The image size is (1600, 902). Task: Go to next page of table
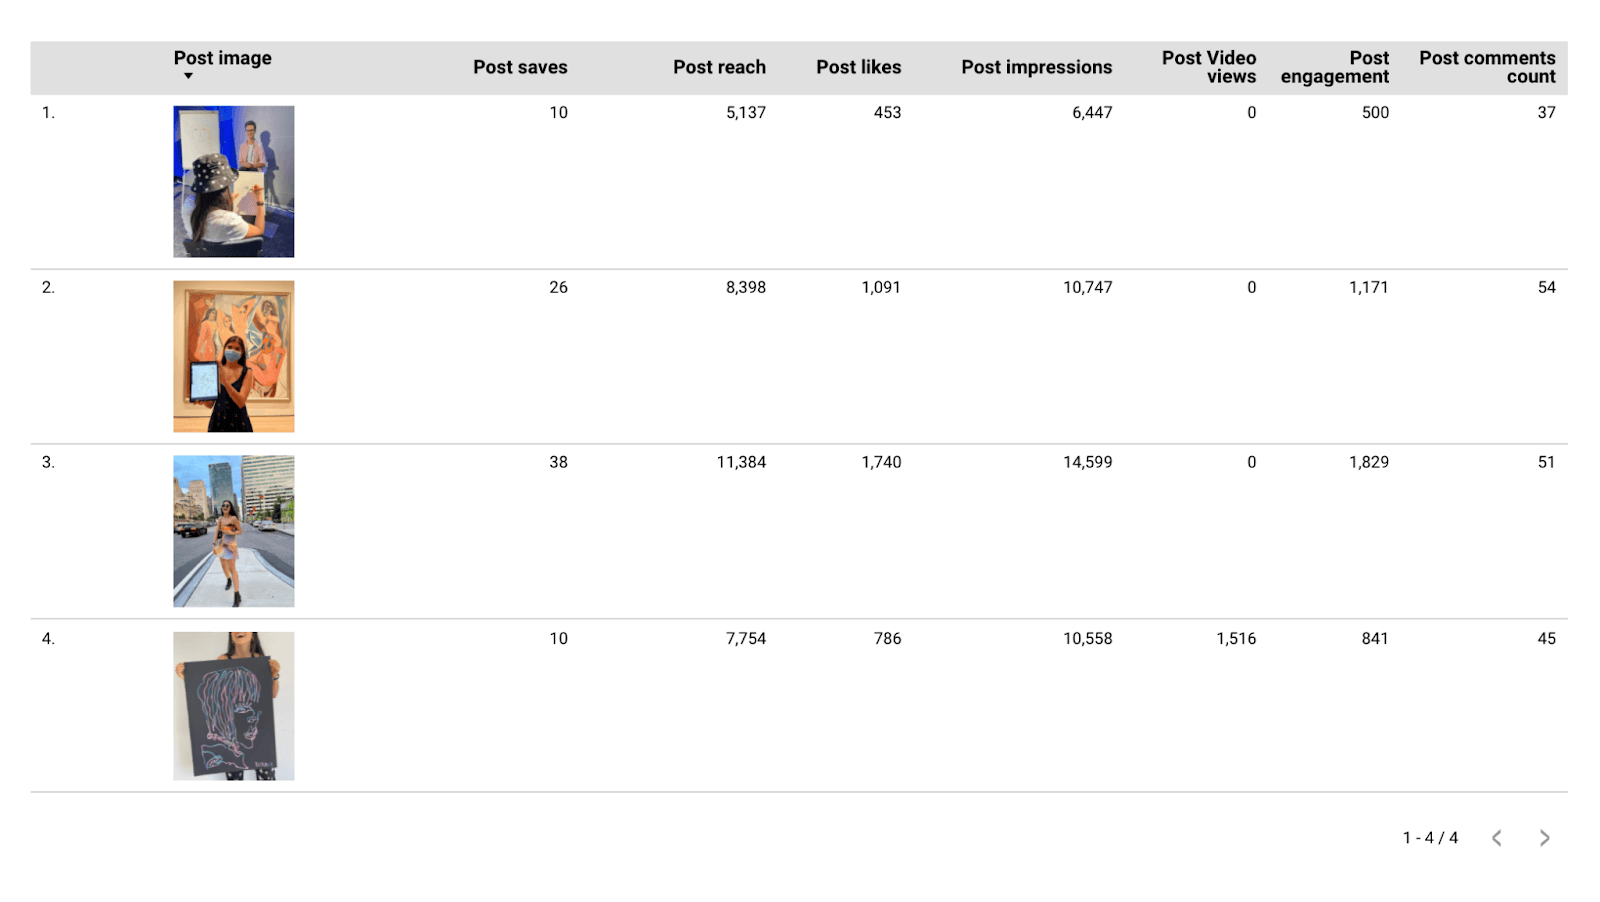[x=1544, y=838]
